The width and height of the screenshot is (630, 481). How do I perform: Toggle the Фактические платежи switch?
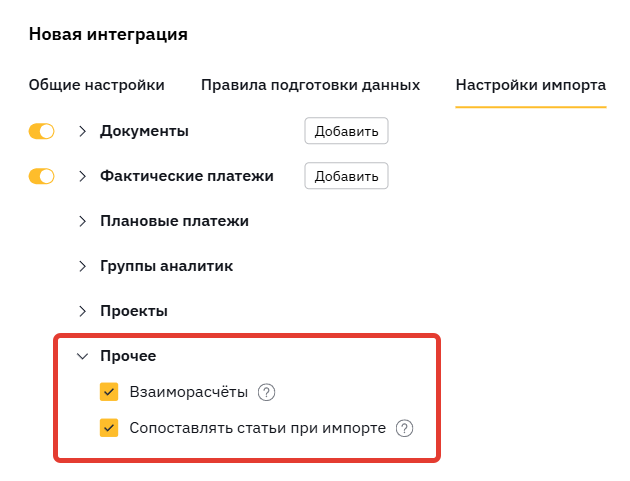(x=41, y=176)
